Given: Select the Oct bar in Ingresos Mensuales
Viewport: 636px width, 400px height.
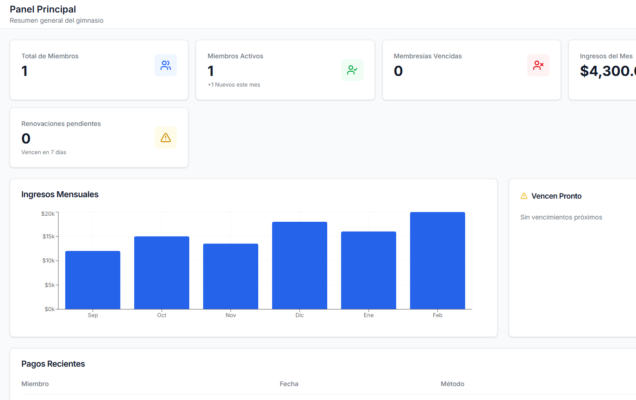Looking at the screenshot, I should click(x=162, y=272).
